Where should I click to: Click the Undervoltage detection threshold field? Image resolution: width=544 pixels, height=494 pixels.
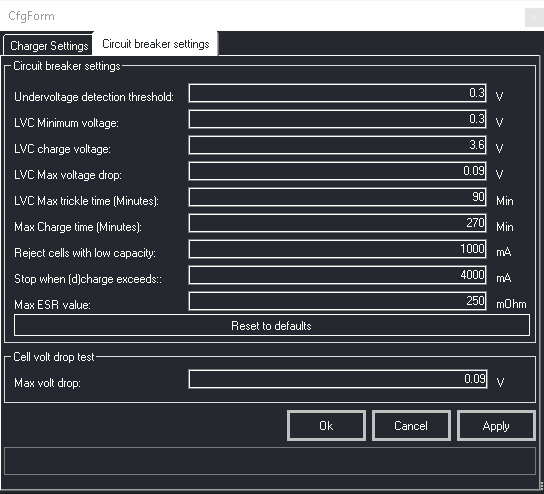pos(338,93)
